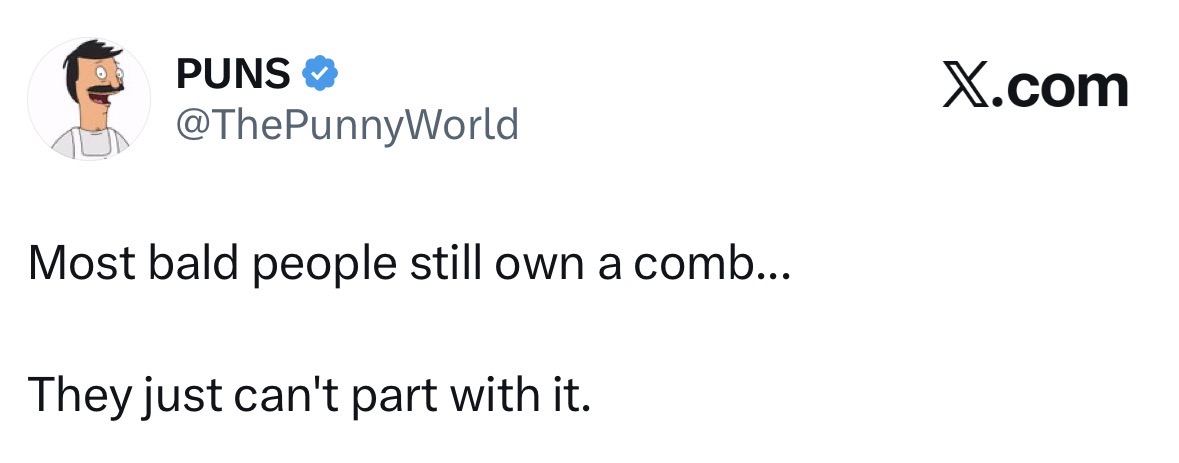This screenshot has width=1179, height=463.
Task: Select the word "can't" in the punchline
Action: [272, 397]
